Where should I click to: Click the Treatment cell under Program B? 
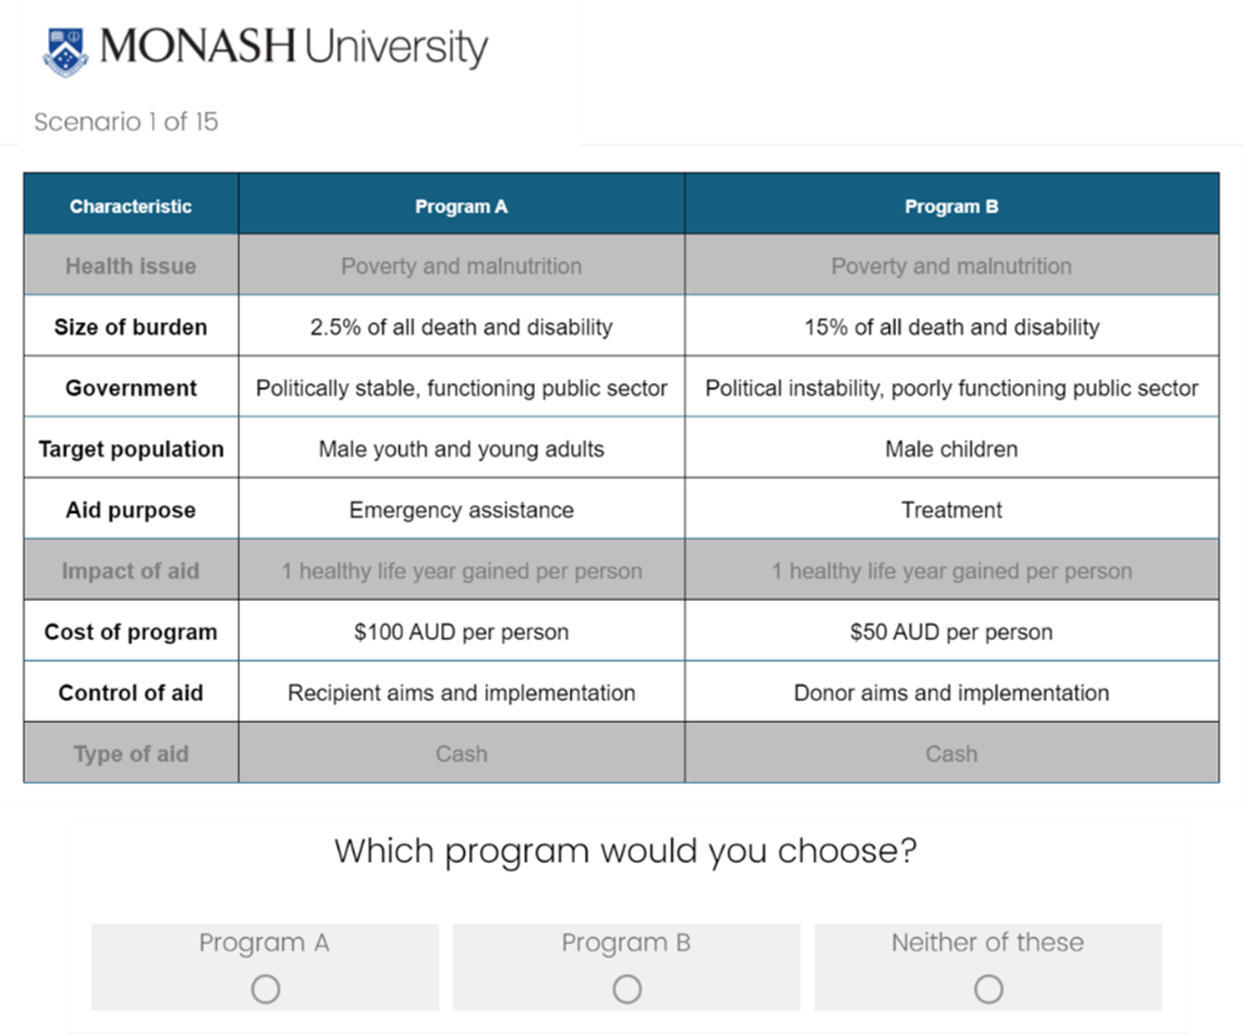[x=951, y=510]
